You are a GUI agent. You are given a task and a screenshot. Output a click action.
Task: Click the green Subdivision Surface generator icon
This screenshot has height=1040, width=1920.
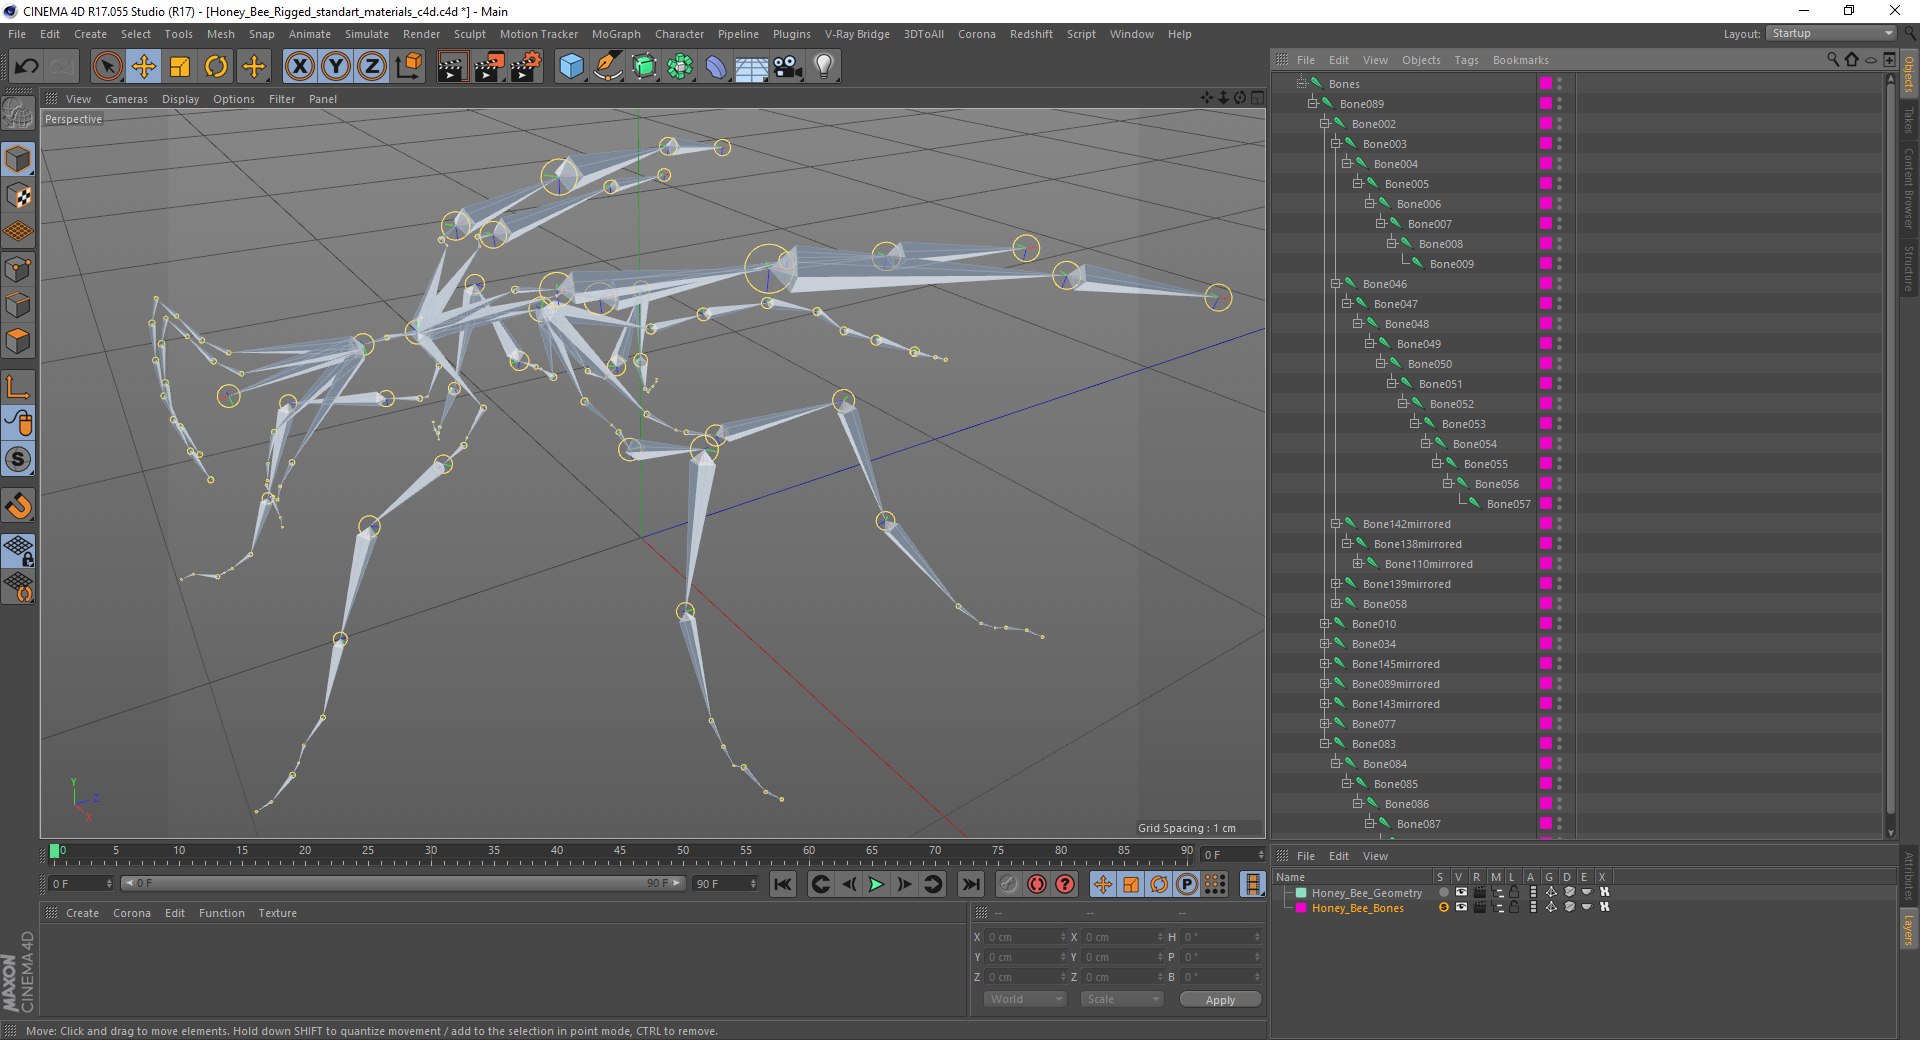[645, 67]
